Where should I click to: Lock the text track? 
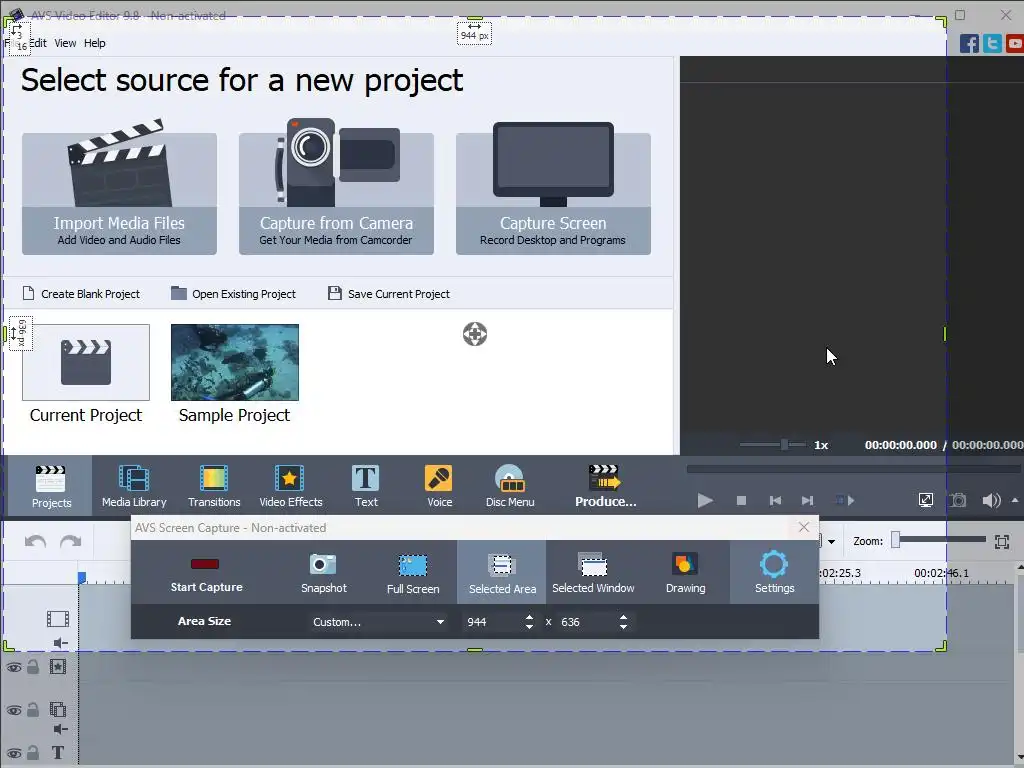pyautogui.click(x=33, y=752)
